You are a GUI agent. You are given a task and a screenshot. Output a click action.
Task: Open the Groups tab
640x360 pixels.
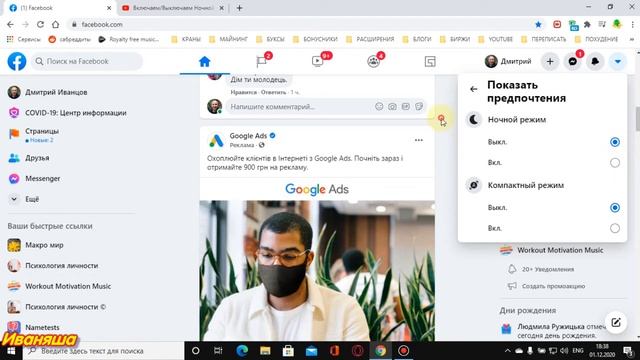(373, 62)
